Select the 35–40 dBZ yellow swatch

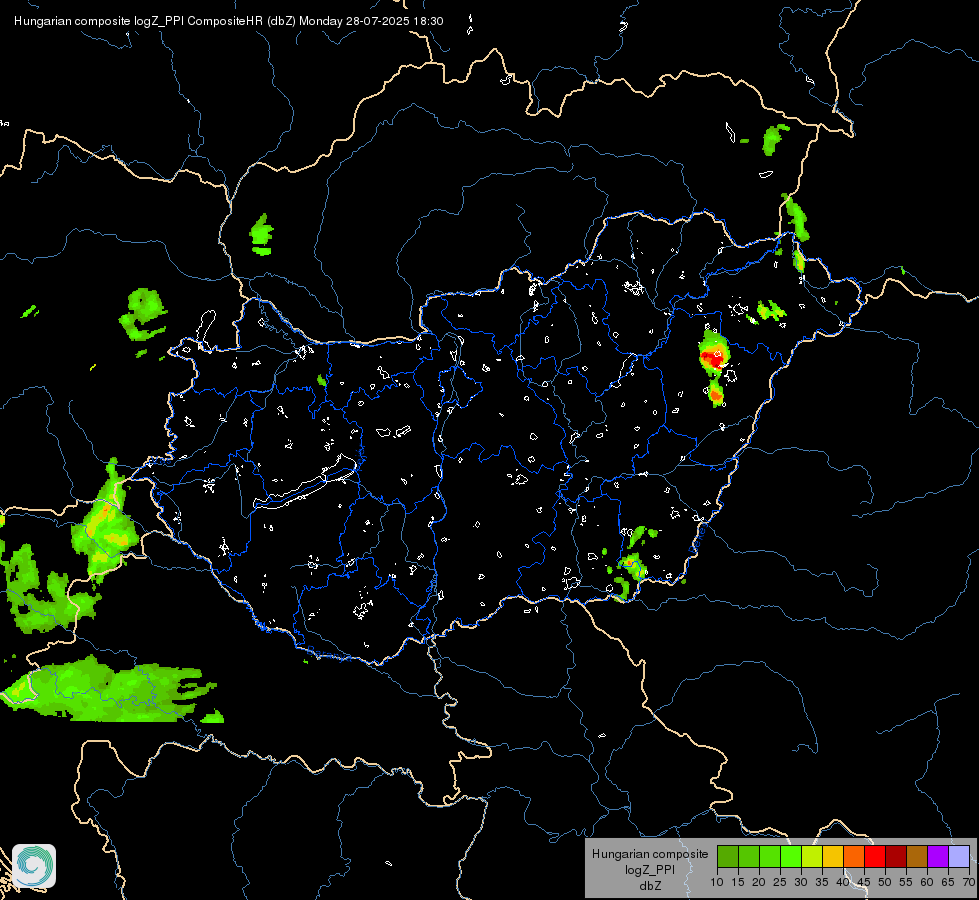click(833, 856)
